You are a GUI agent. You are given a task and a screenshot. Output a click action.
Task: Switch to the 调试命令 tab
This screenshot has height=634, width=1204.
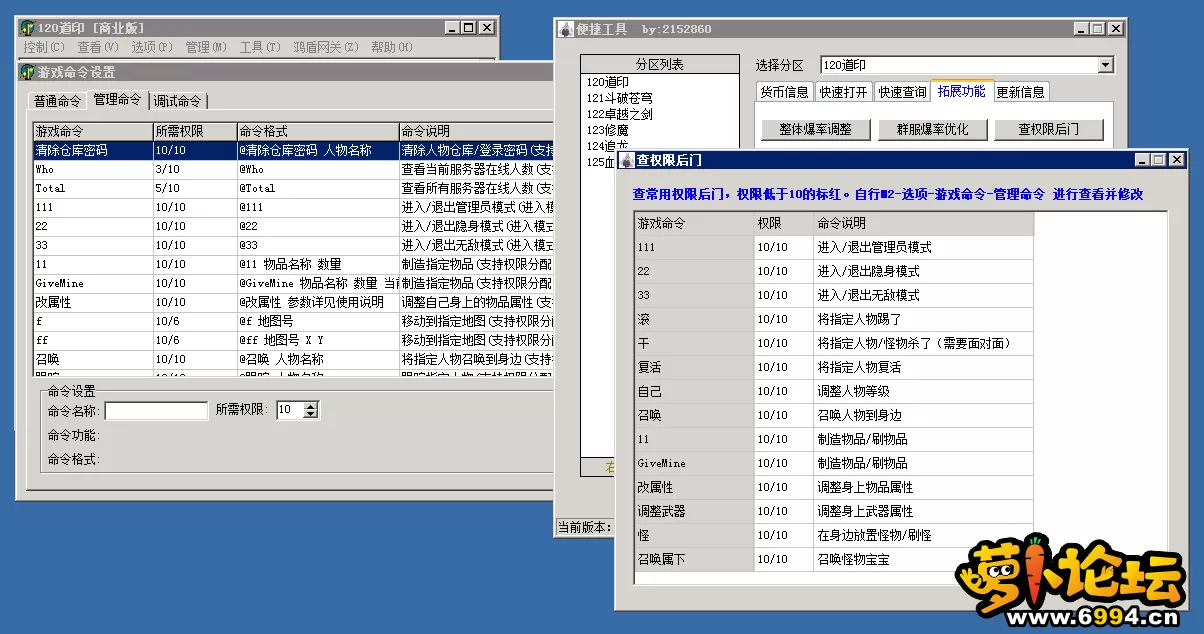click(178, 101)
